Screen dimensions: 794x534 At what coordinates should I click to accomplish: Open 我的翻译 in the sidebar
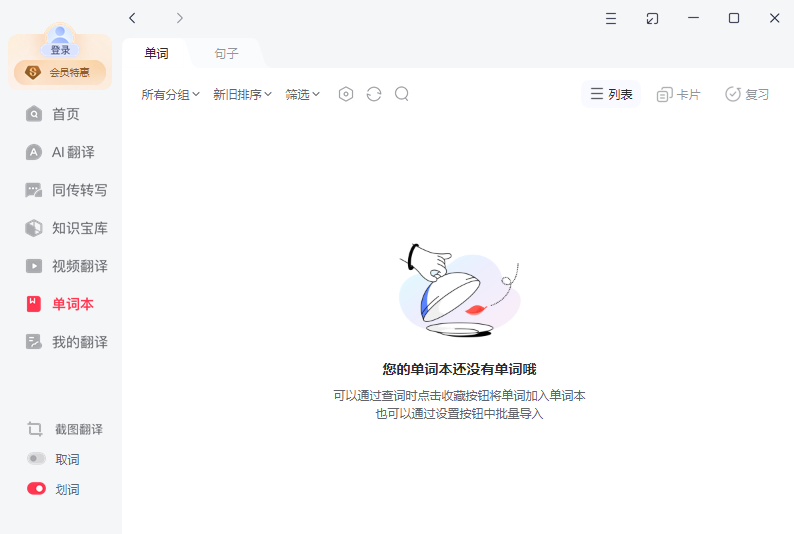[x=66, y=342]
